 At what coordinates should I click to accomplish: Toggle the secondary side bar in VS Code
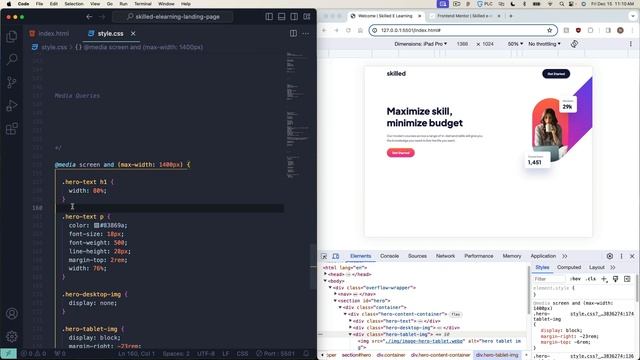tap(294, 17)
